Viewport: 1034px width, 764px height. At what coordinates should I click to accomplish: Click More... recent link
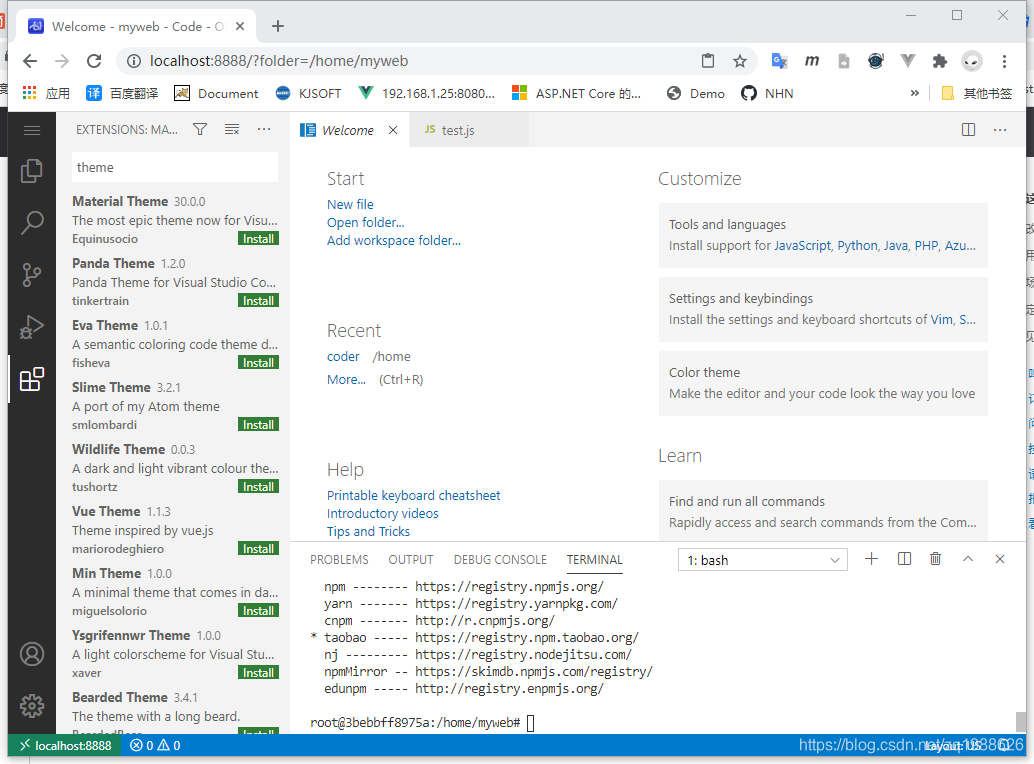(x=346, y=379)
